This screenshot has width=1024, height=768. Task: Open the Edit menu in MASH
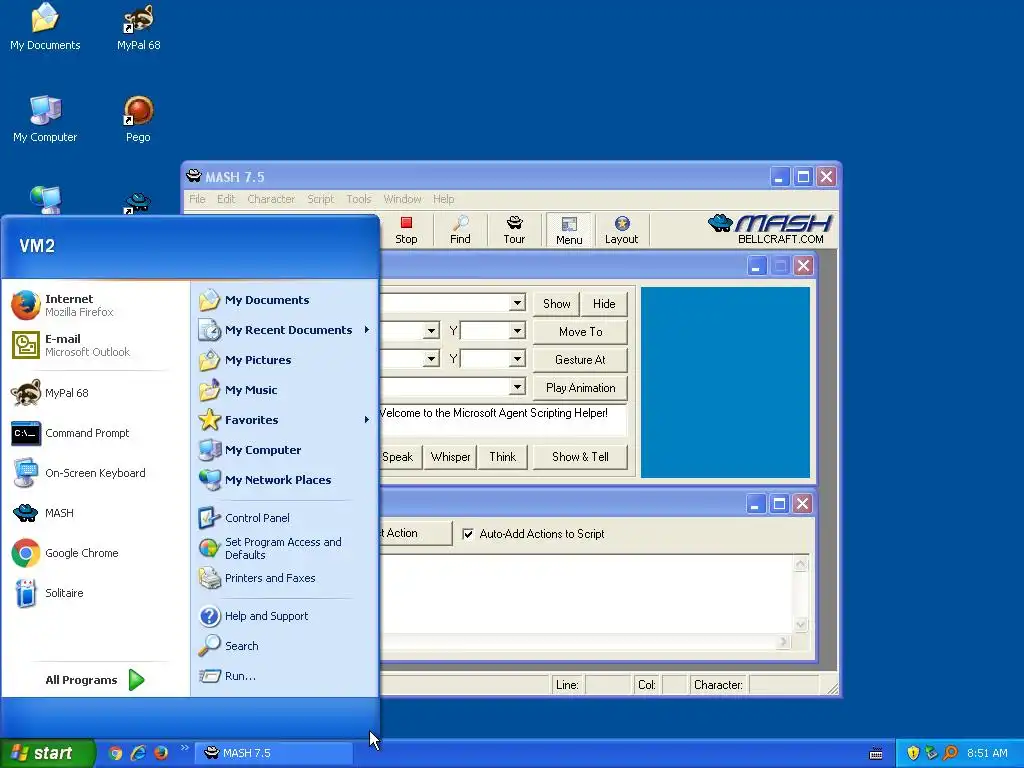point(226,199)
